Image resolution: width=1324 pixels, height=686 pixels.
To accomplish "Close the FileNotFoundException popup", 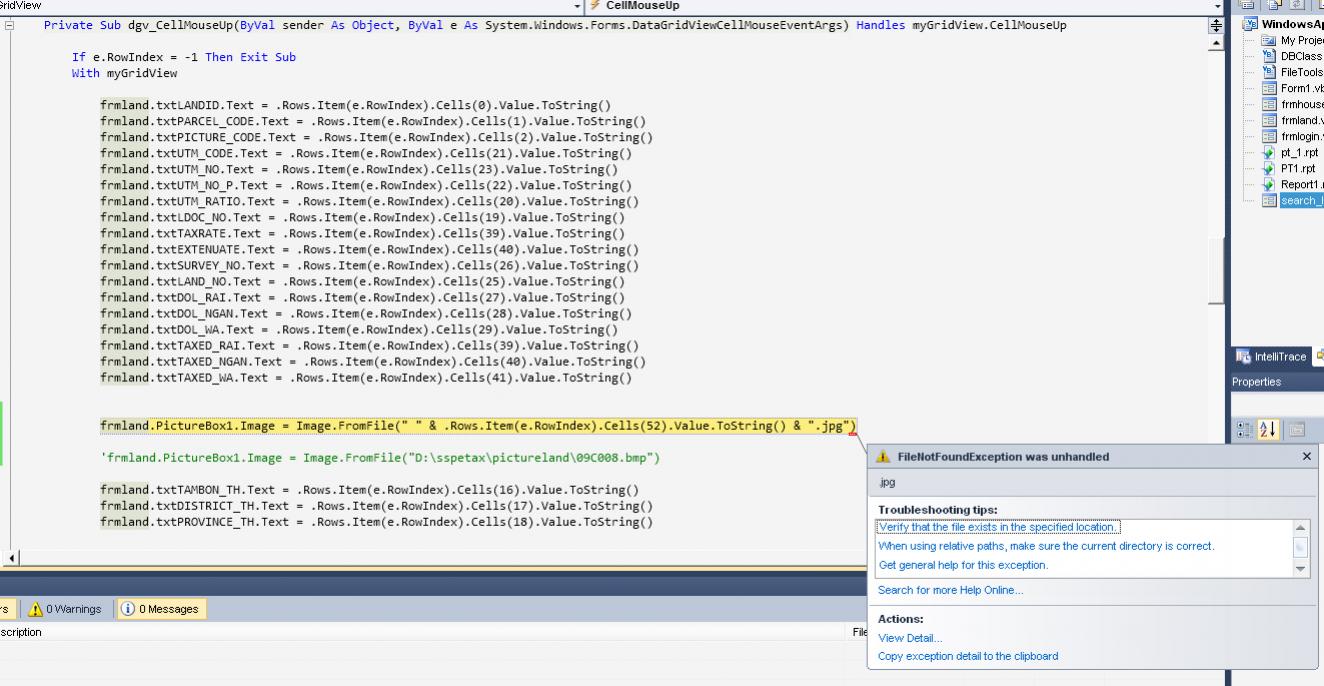I will [x=1306, y=456].
